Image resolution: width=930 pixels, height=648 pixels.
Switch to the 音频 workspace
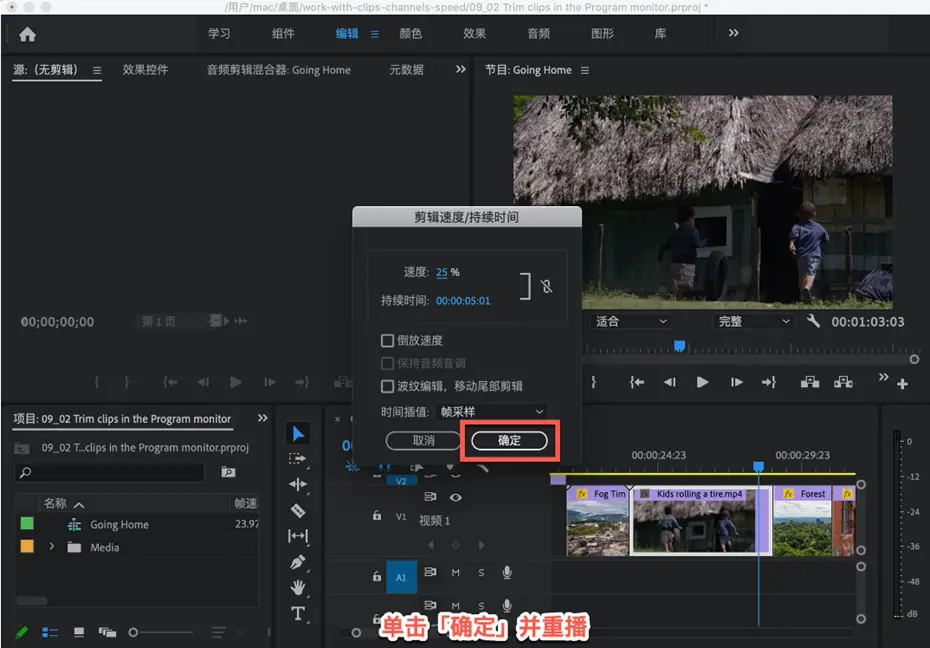539,33
